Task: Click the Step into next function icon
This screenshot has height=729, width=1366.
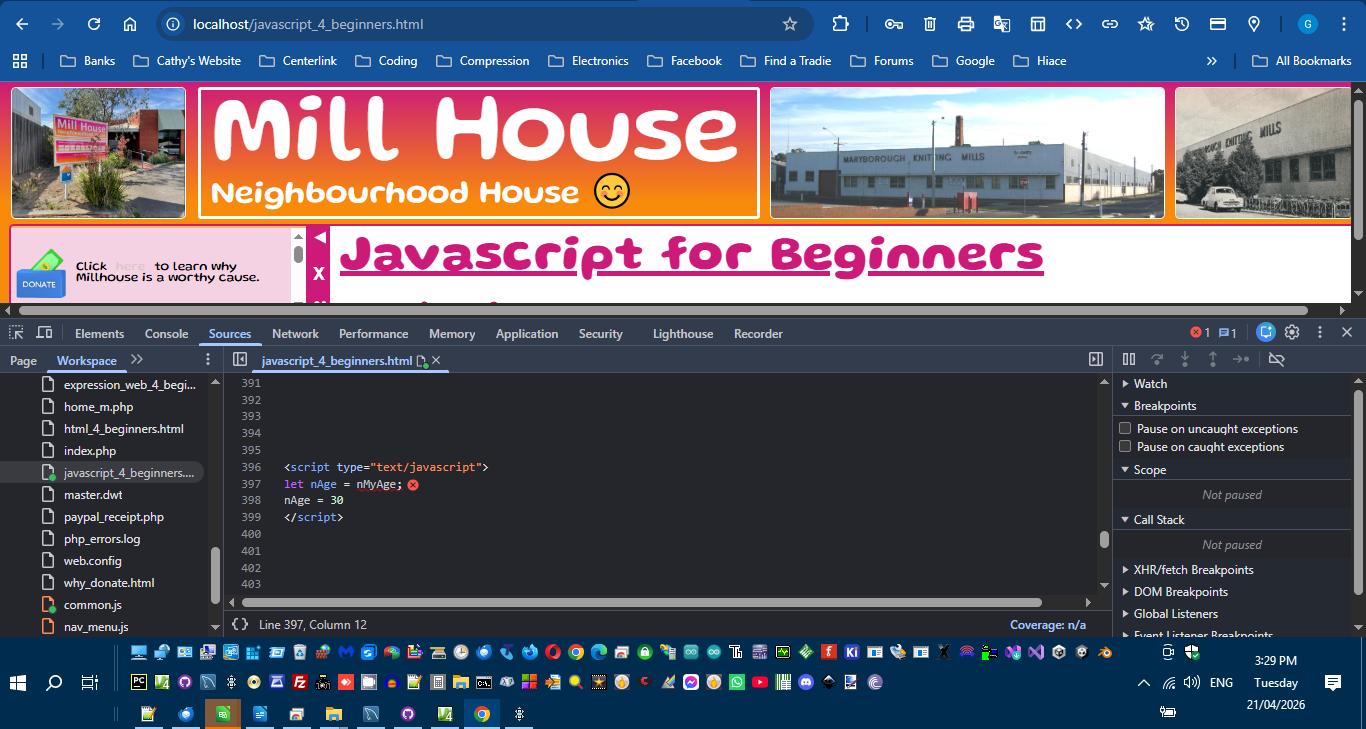Action: click(1185, 359)
